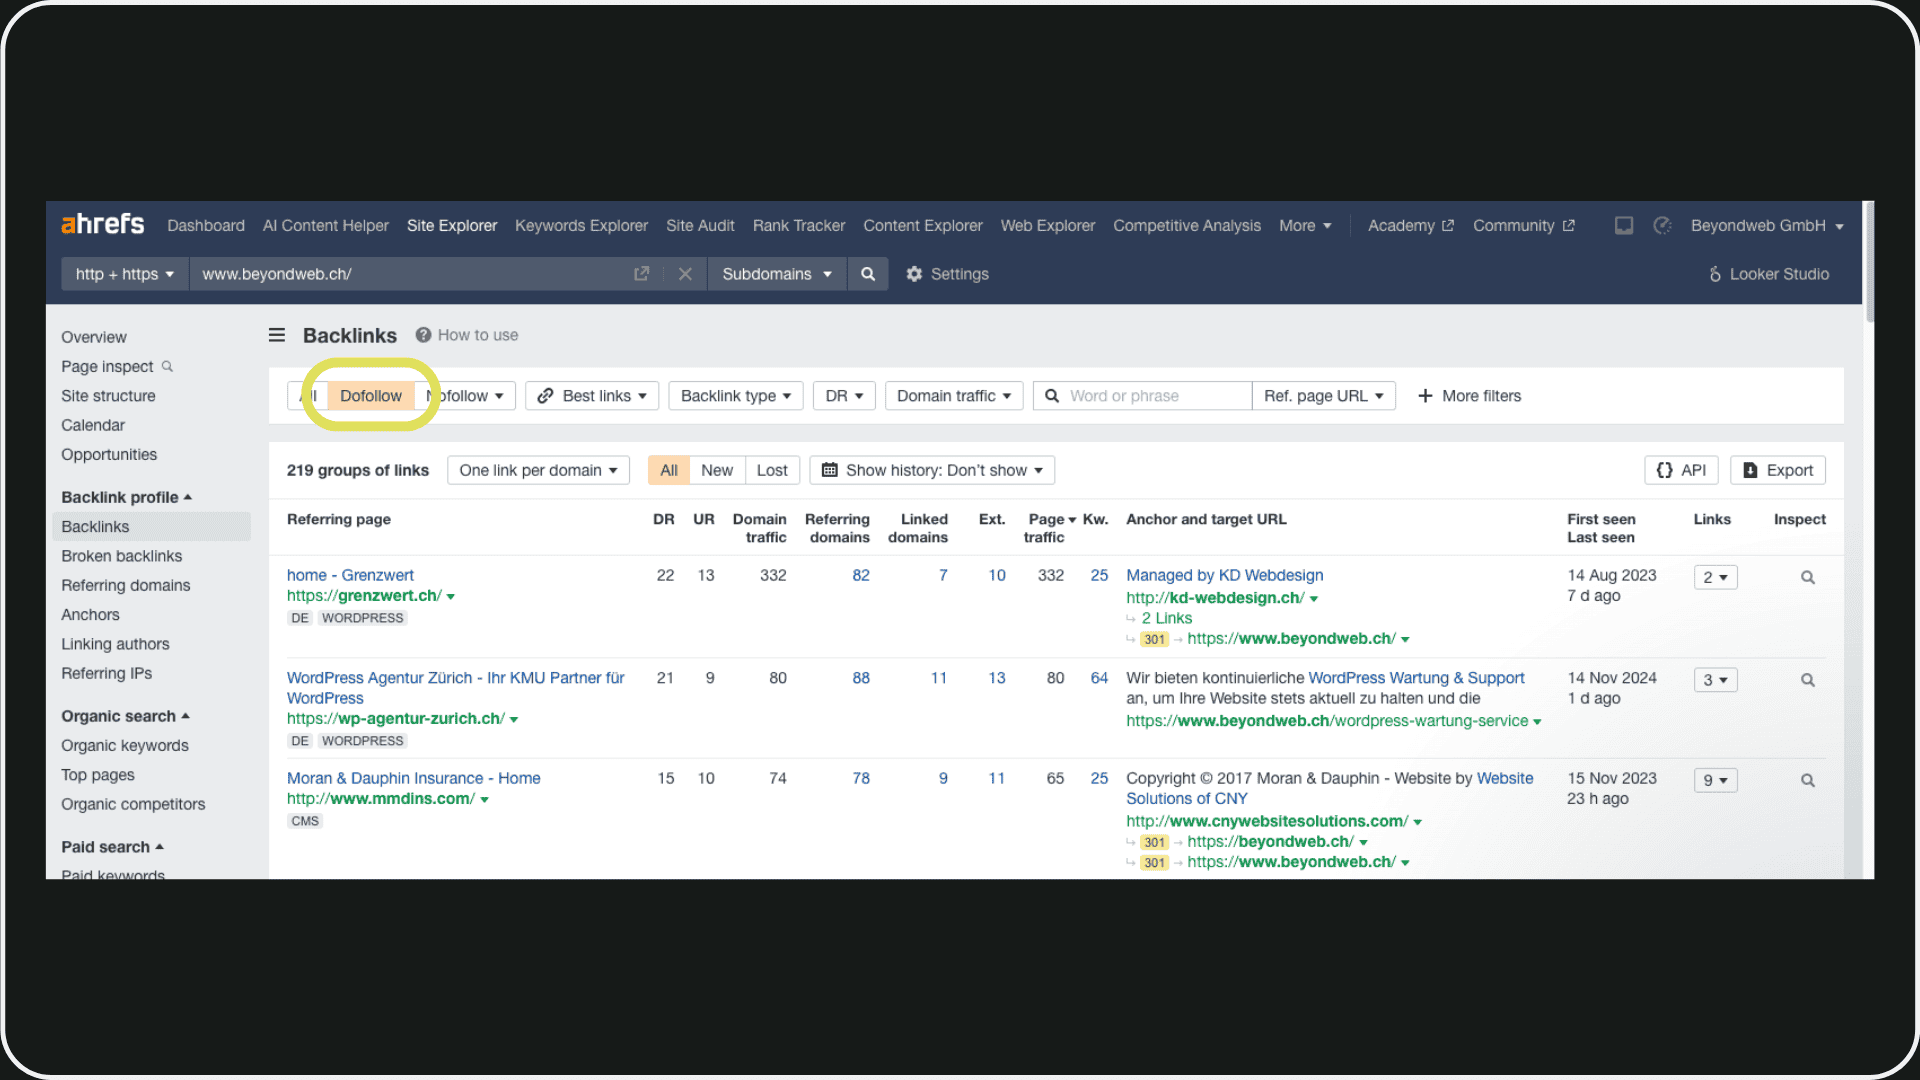
Task: Toggle the hamburger sidebar menu
Action: coord(277,335)
